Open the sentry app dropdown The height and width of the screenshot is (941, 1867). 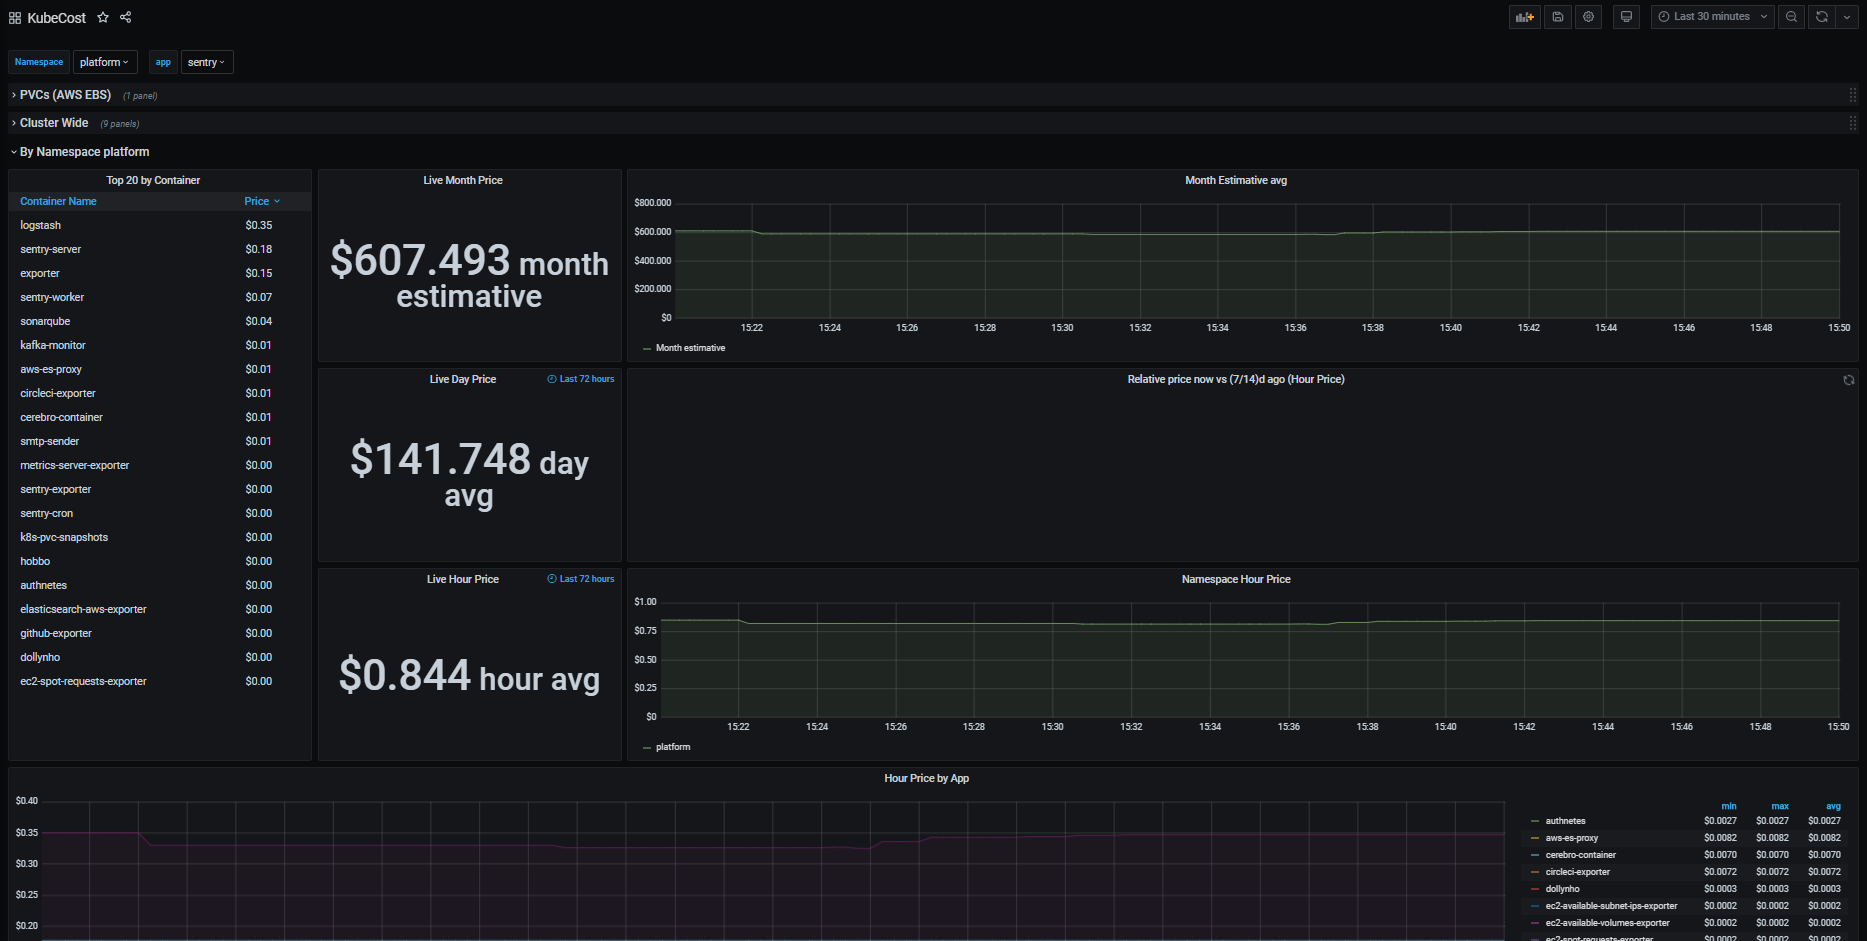pos(207,62)
